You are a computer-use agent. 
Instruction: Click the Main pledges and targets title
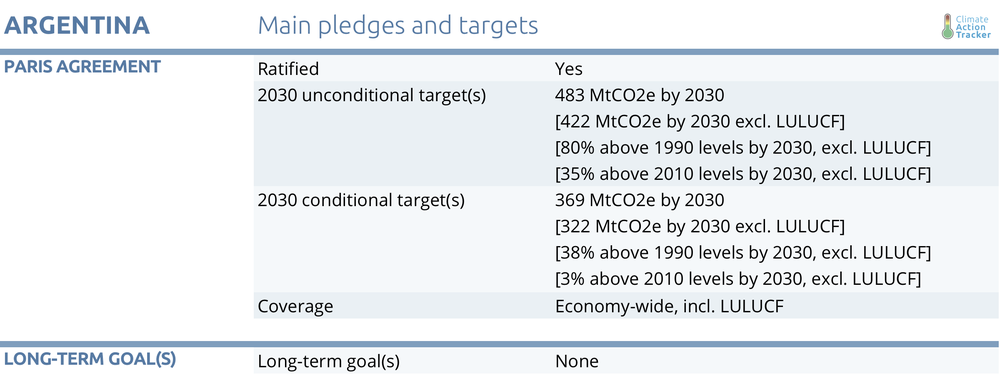(x=398, y=26)
